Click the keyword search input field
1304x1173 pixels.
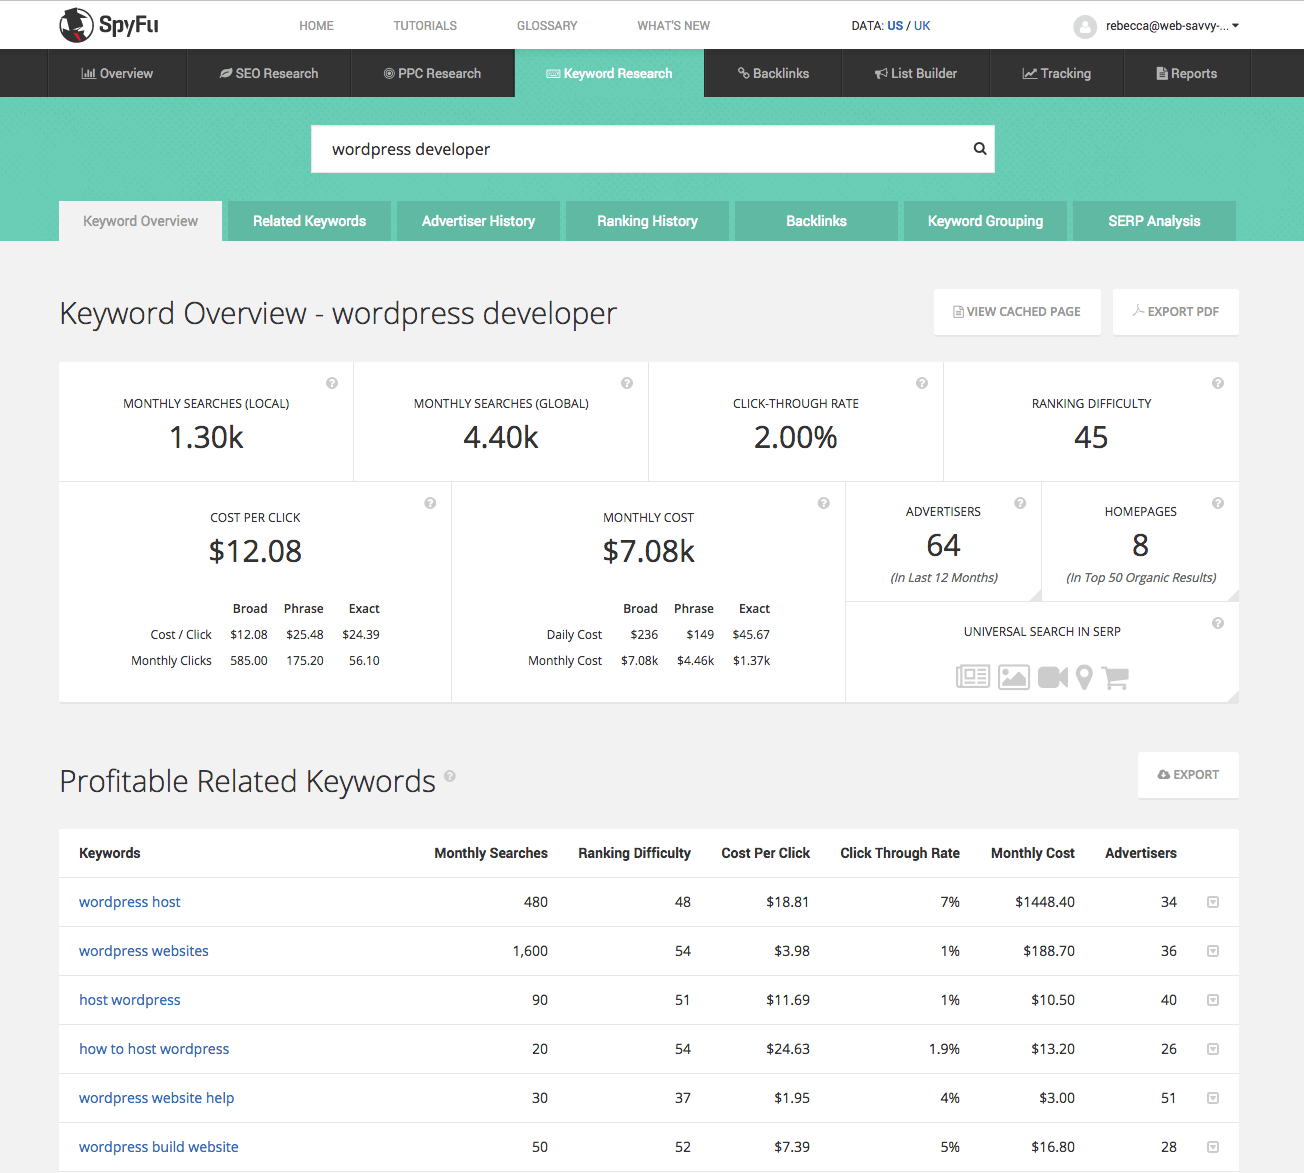640,149
